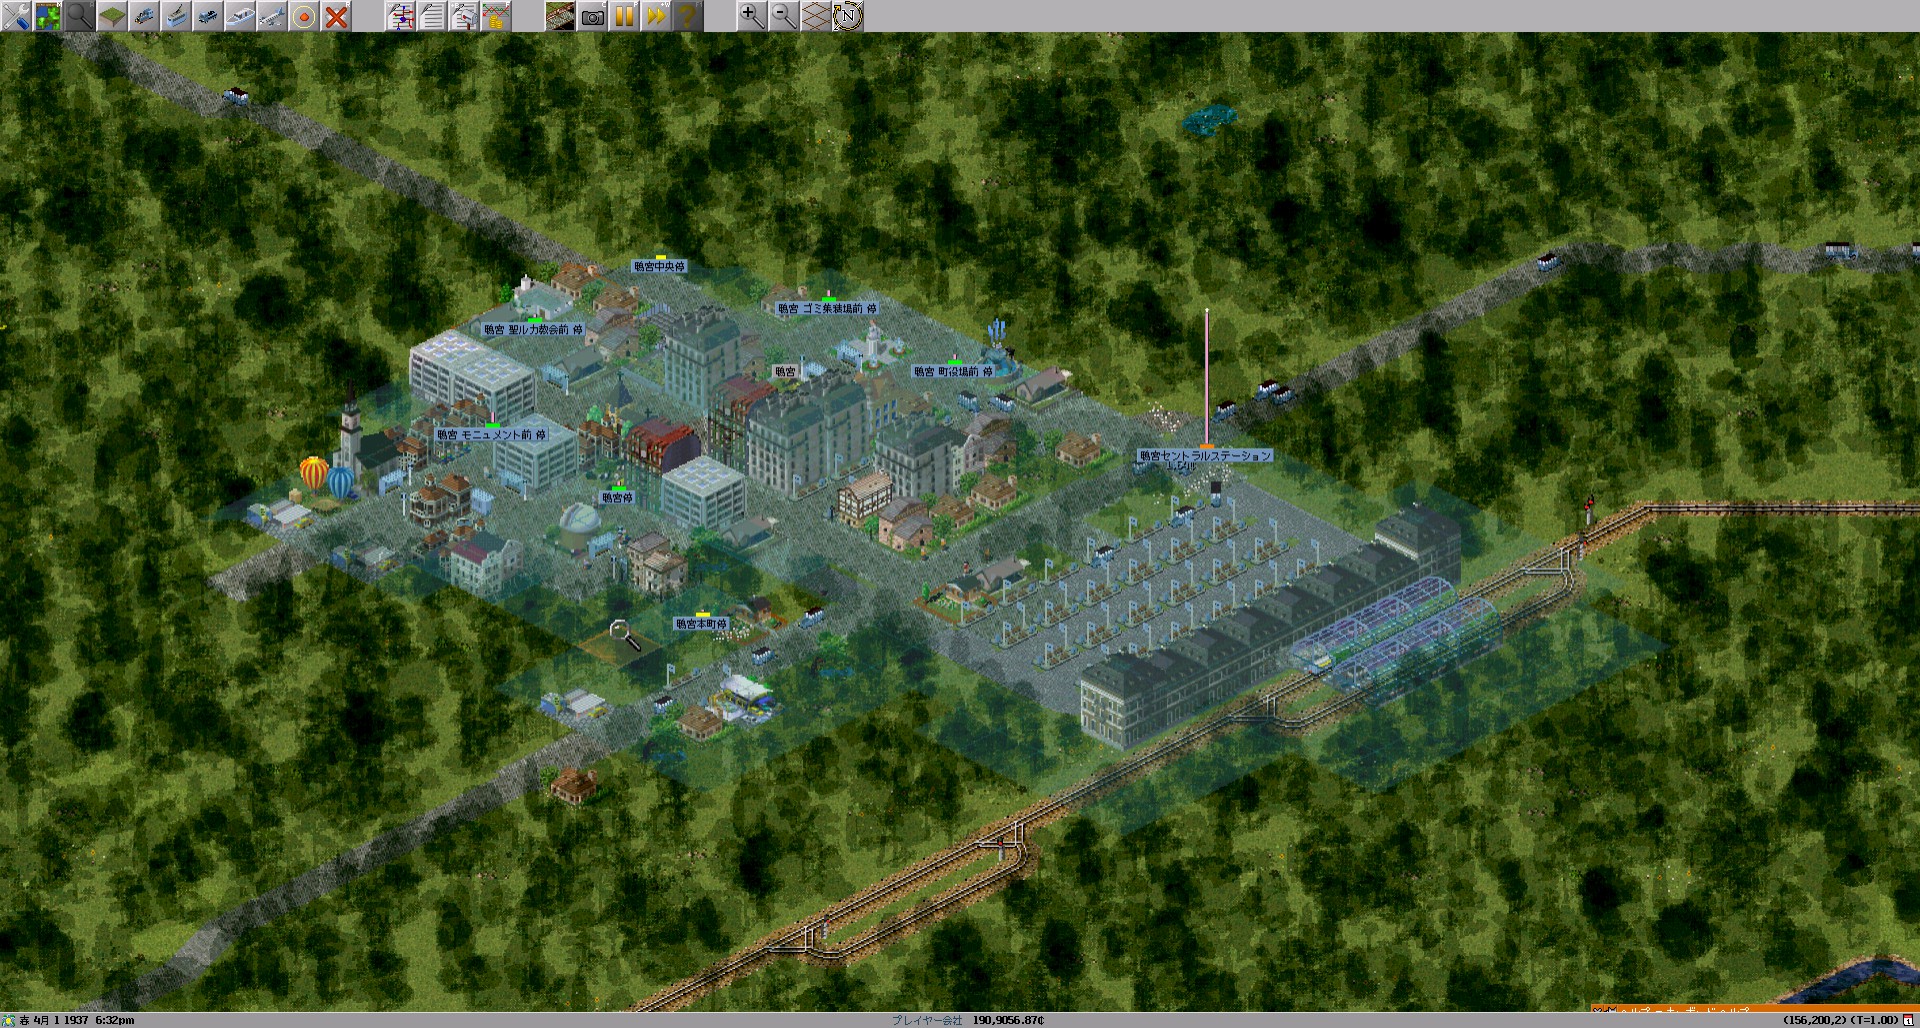Open the special buildings tool with orange dot
Image resolution: width=1920 pixels, height=1028 pixels.
[x=304, y=16]
